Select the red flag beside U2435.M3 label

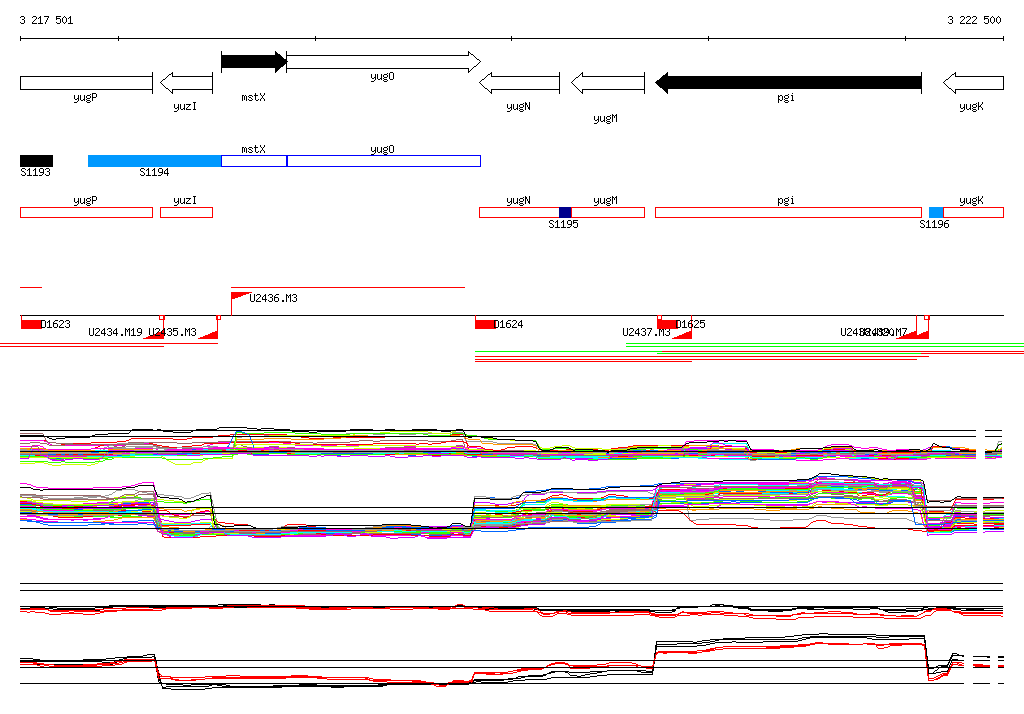[x=208, y=334]
